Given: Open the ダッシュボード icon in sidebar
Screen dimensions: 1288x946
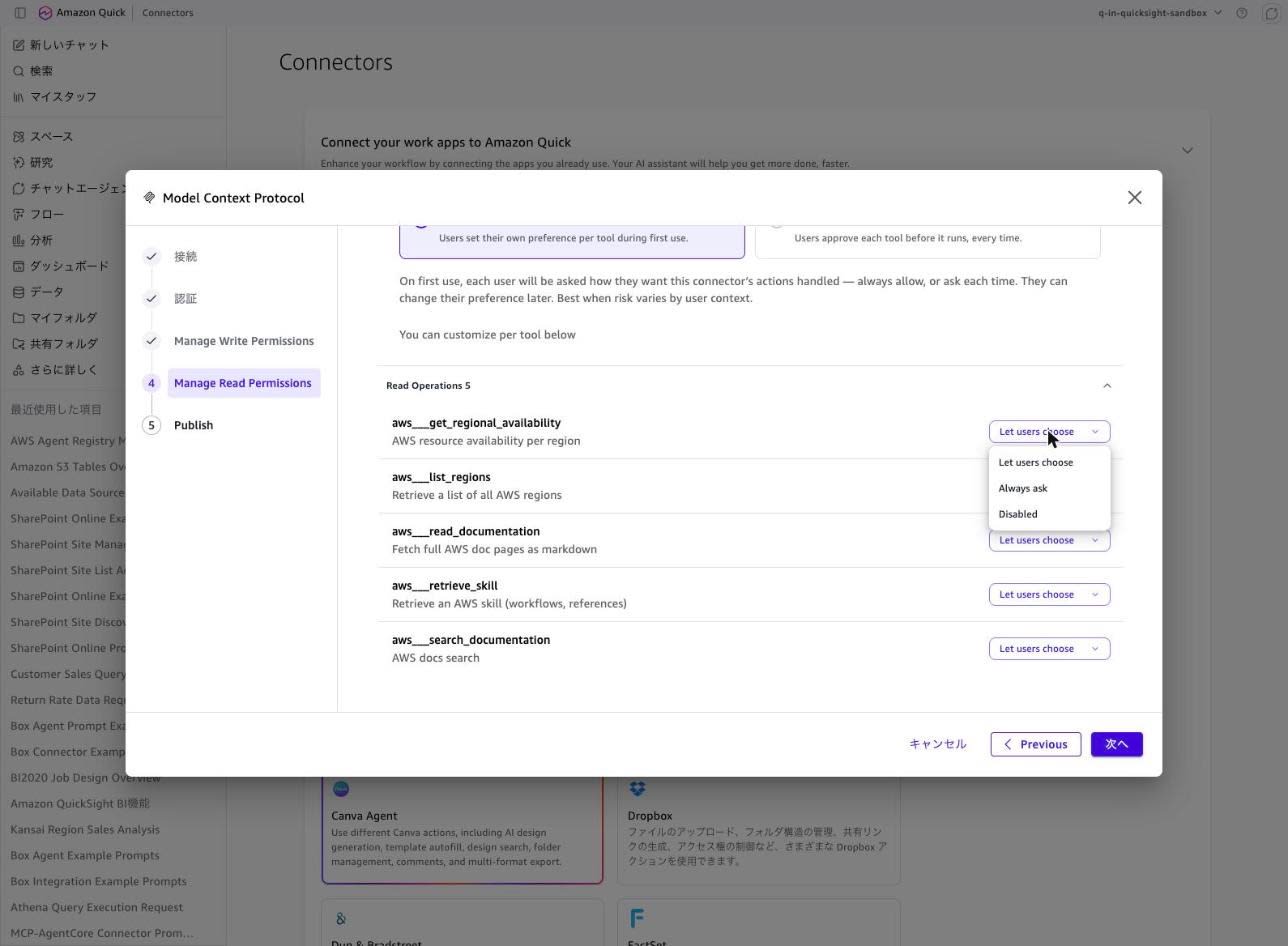Looking at the screenshot, I should [18, 267].
